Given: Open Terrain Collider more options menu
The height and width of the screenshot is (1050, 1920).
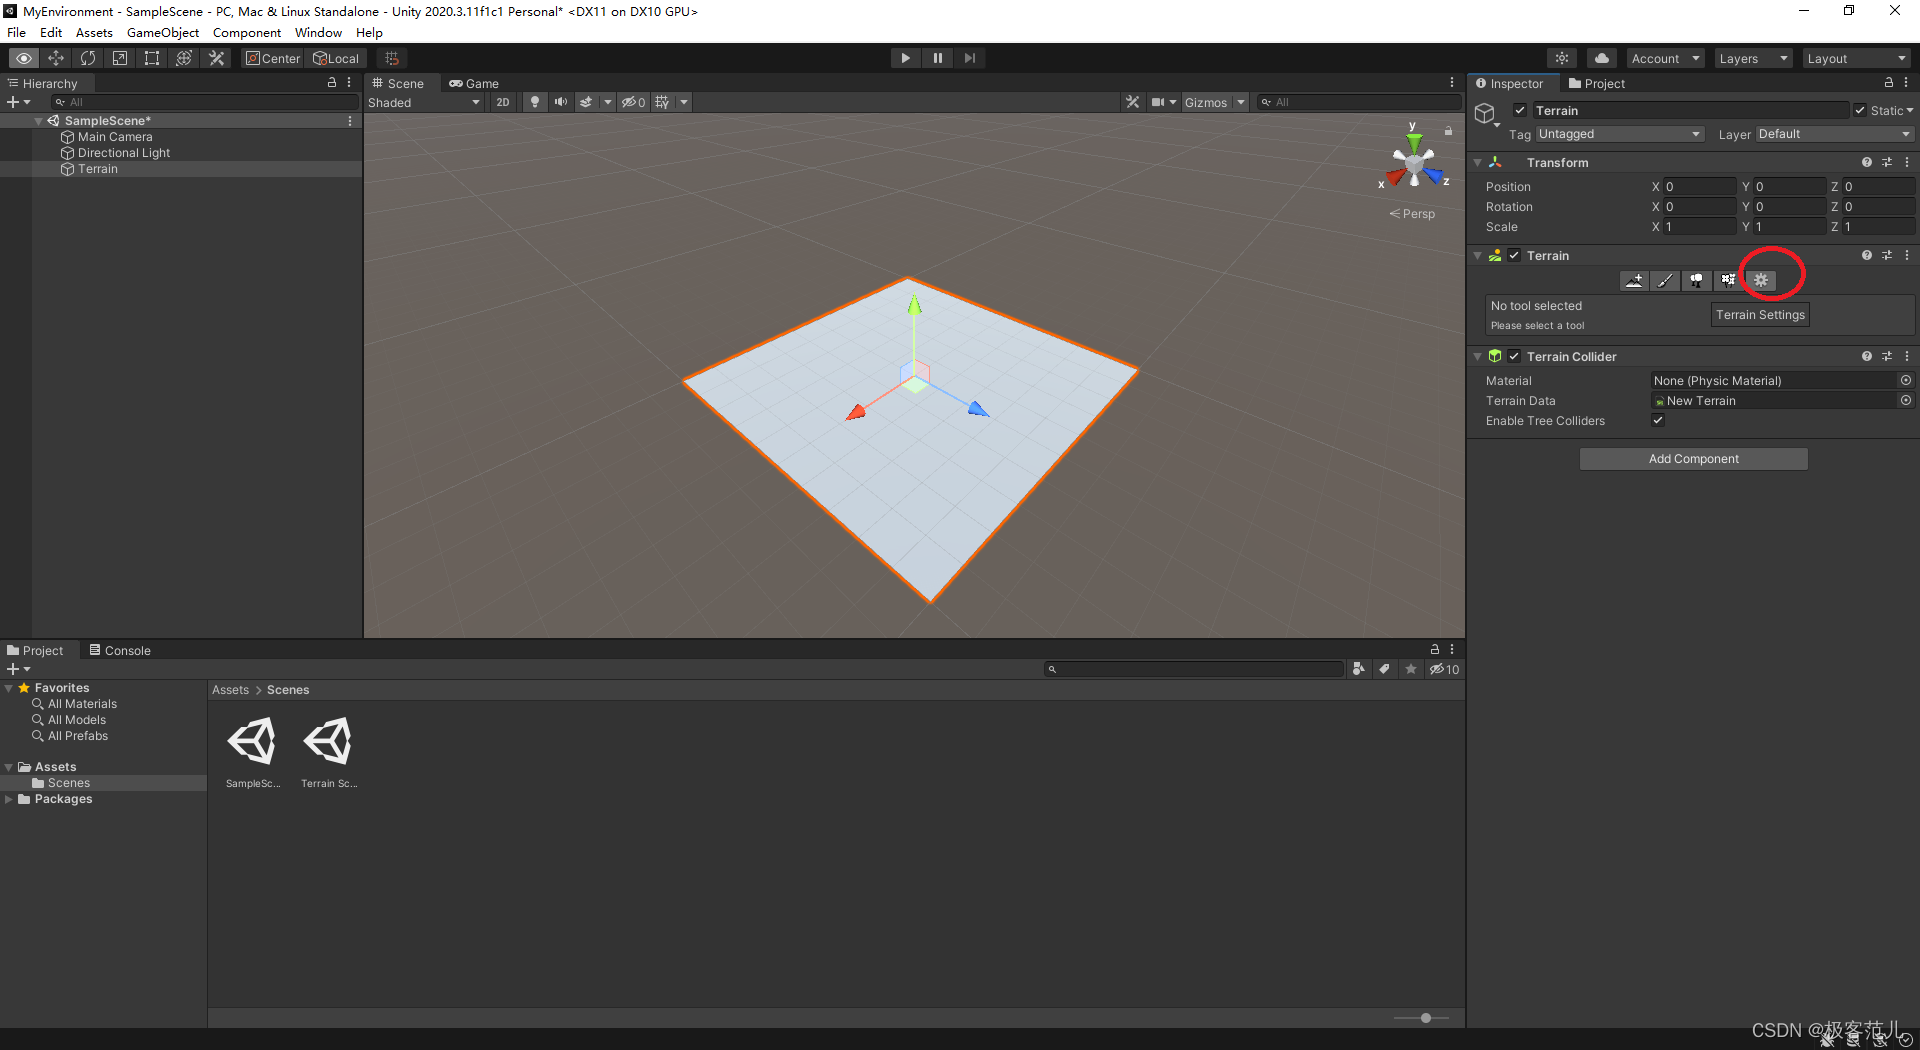Looking at the screenshot, I should (1907, 356).
